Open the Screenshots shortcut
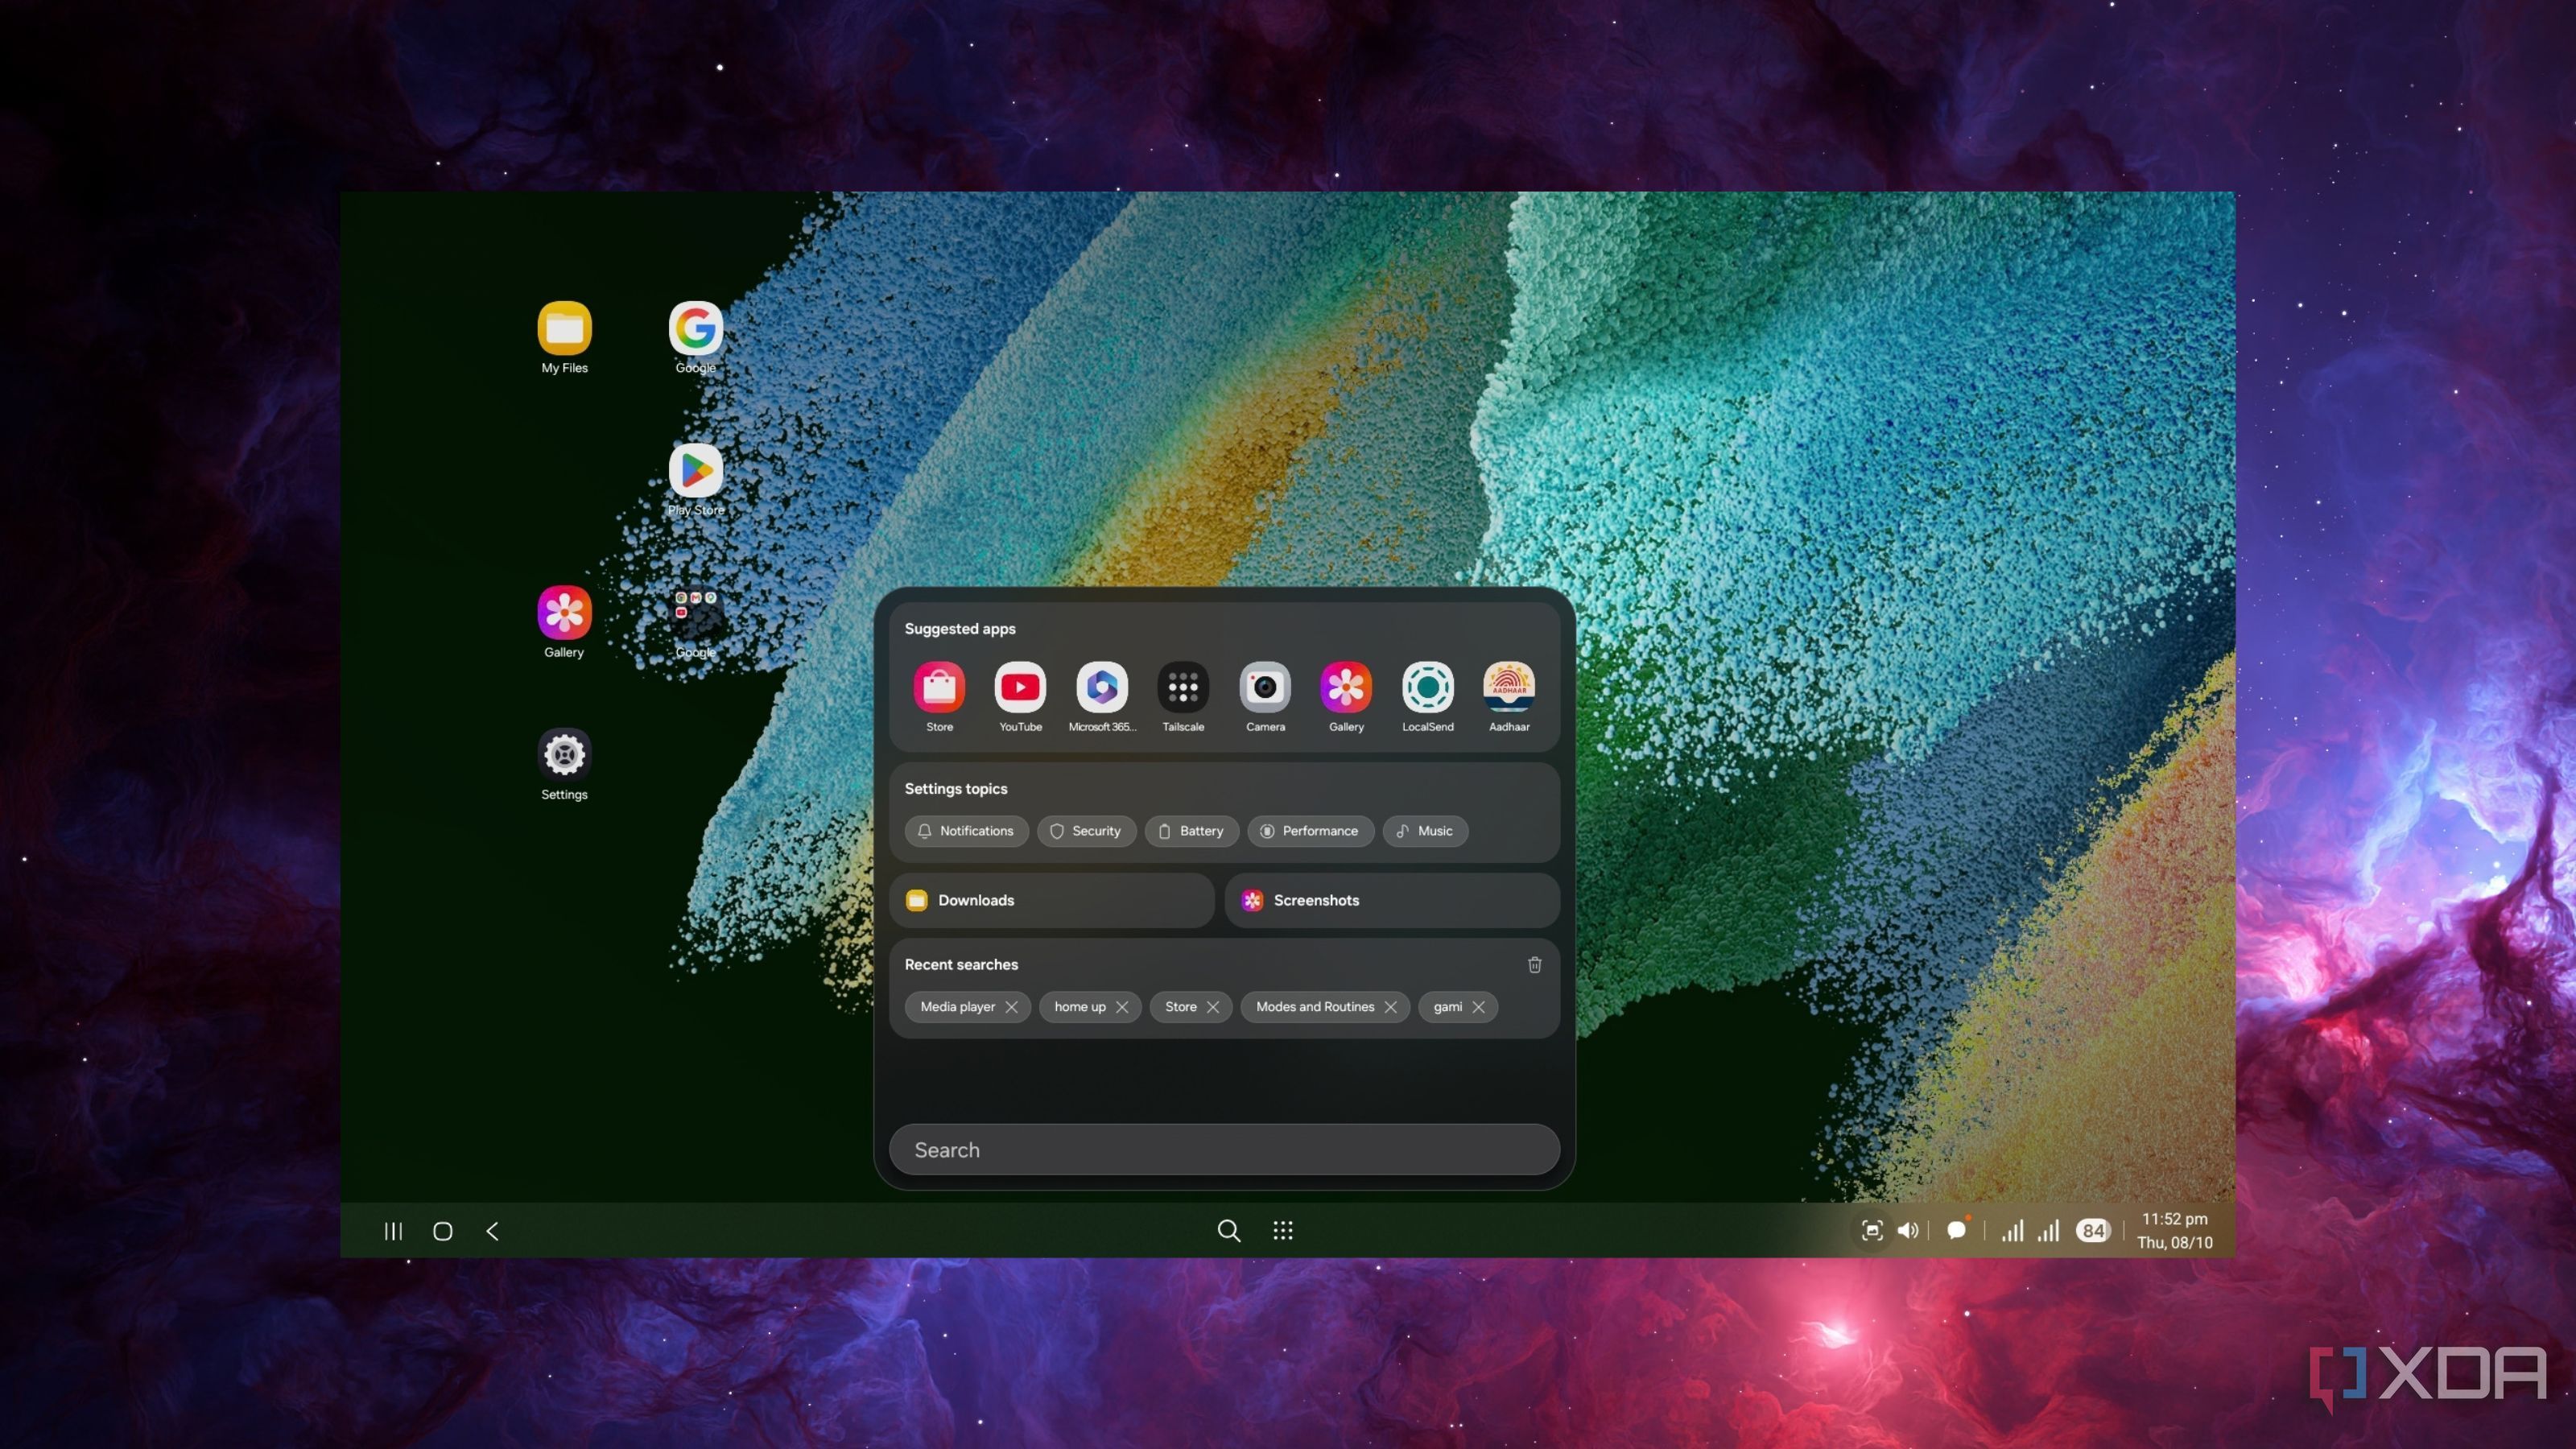This screenshot has height=1449, width=2576. coord(1392,900)
